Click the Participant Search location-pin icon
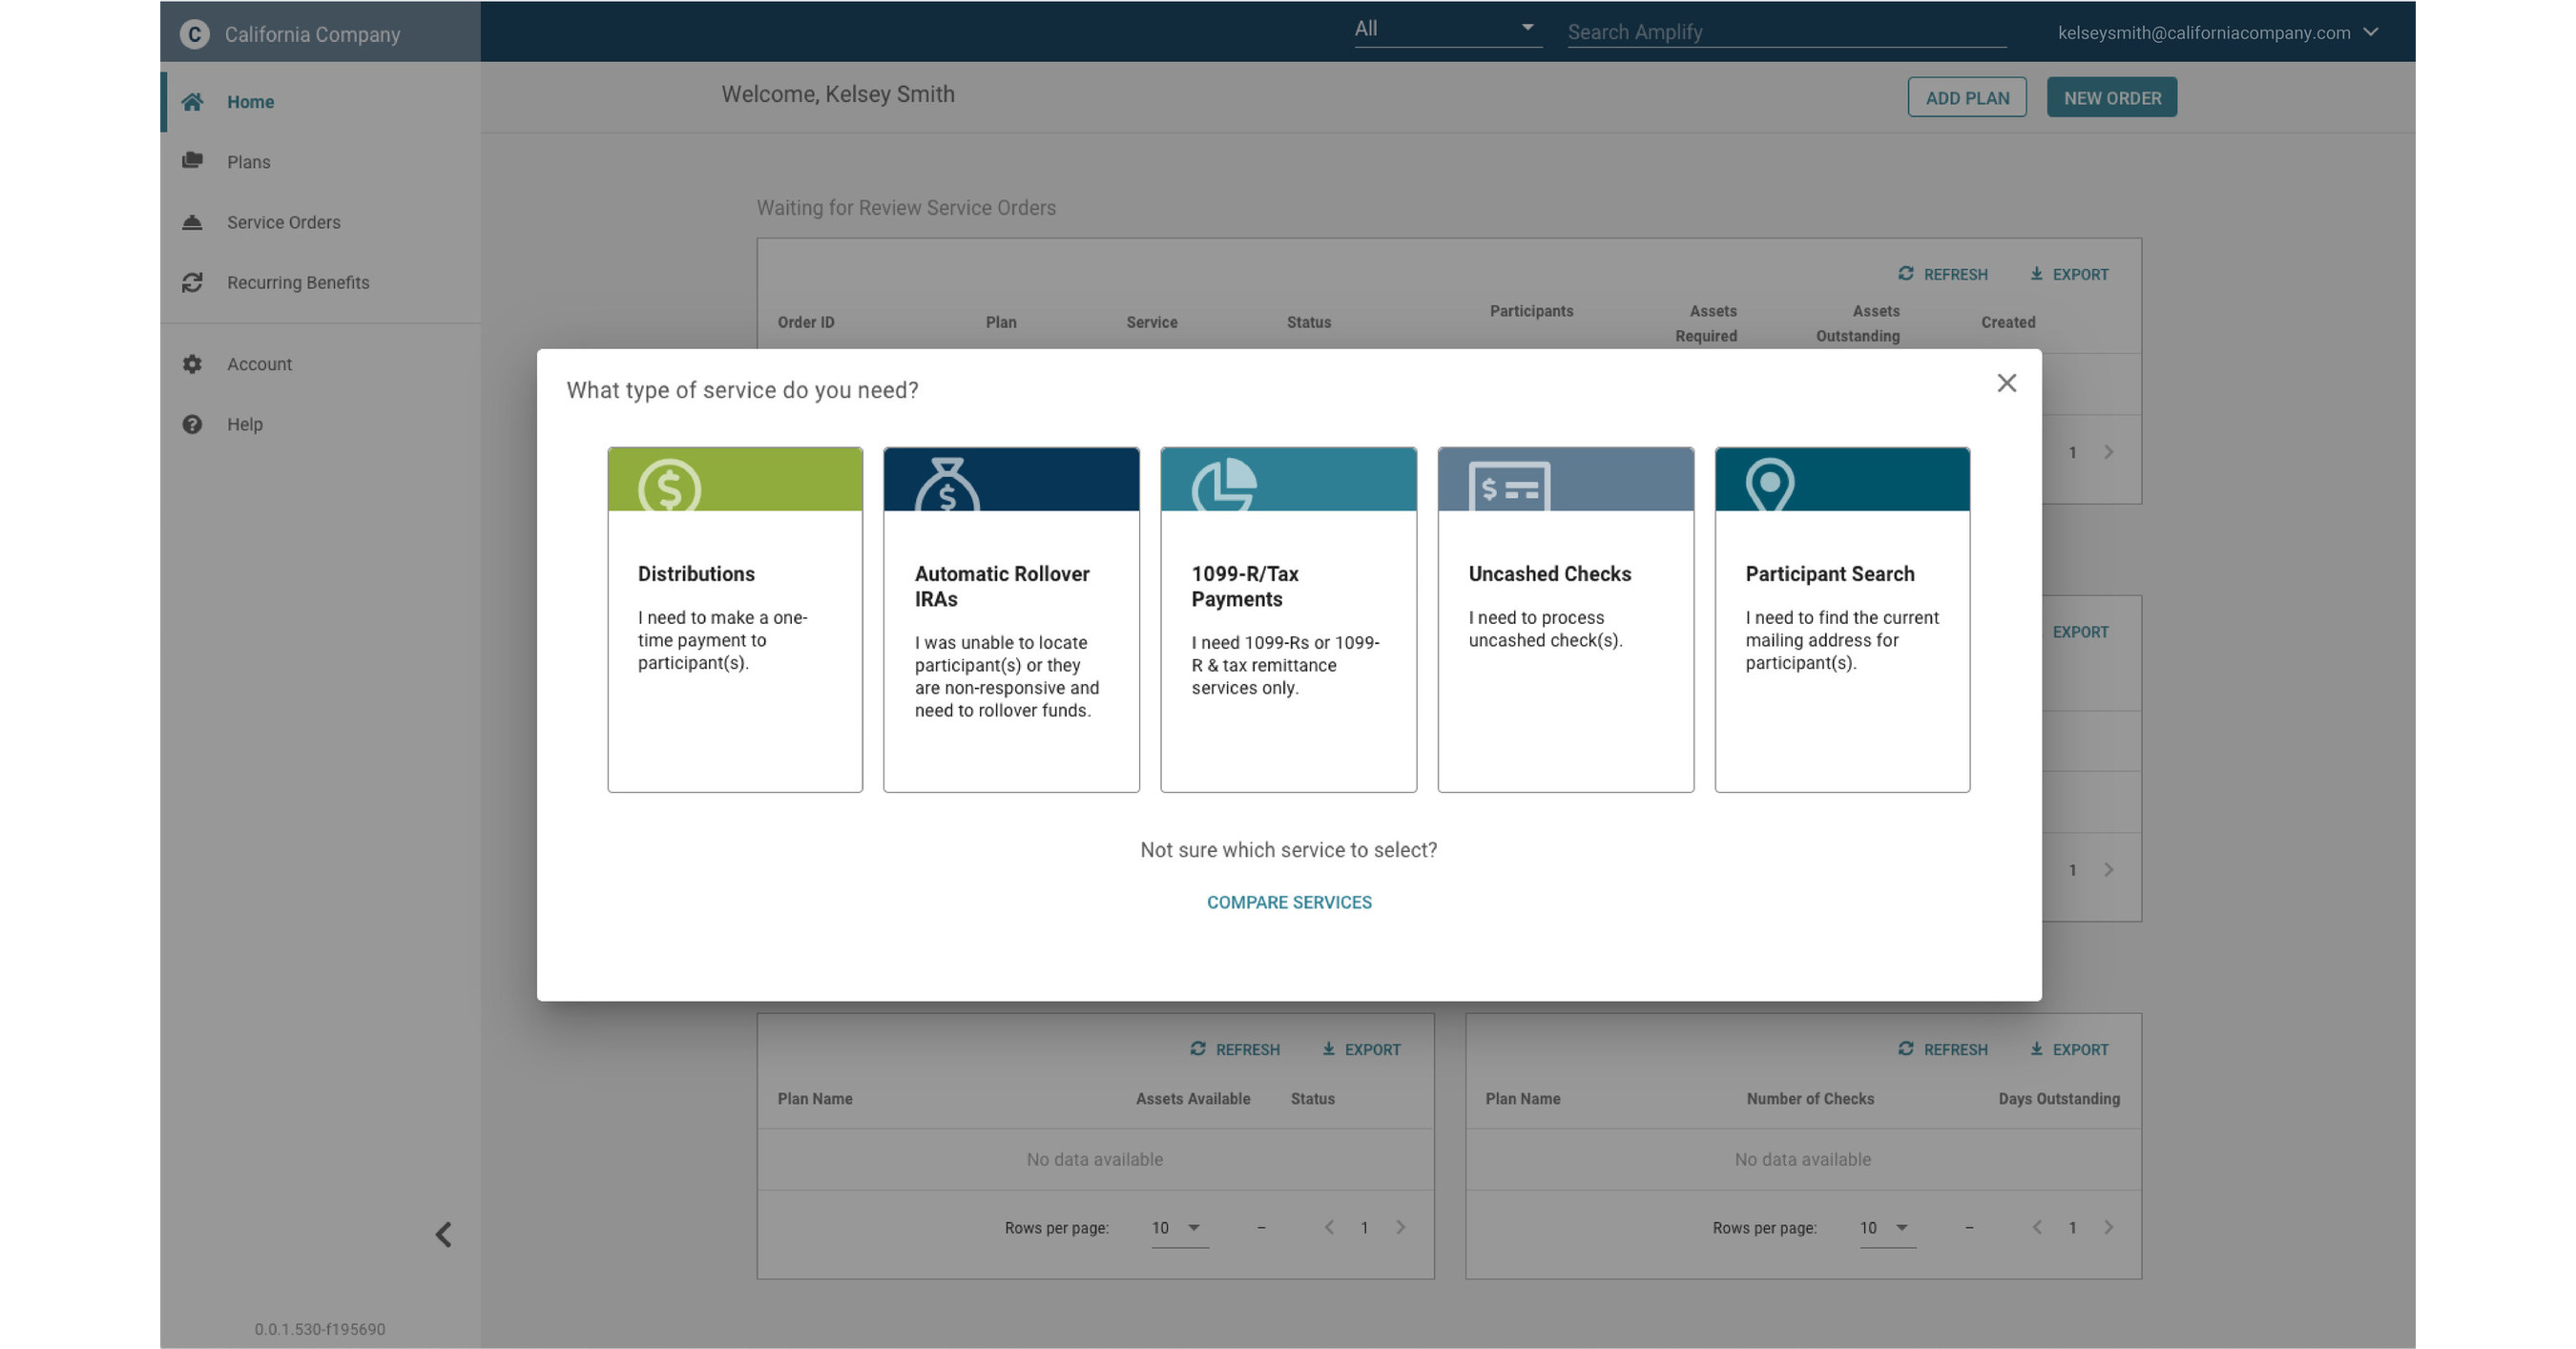The image size is (2576, 1349). click(1769, 484)
